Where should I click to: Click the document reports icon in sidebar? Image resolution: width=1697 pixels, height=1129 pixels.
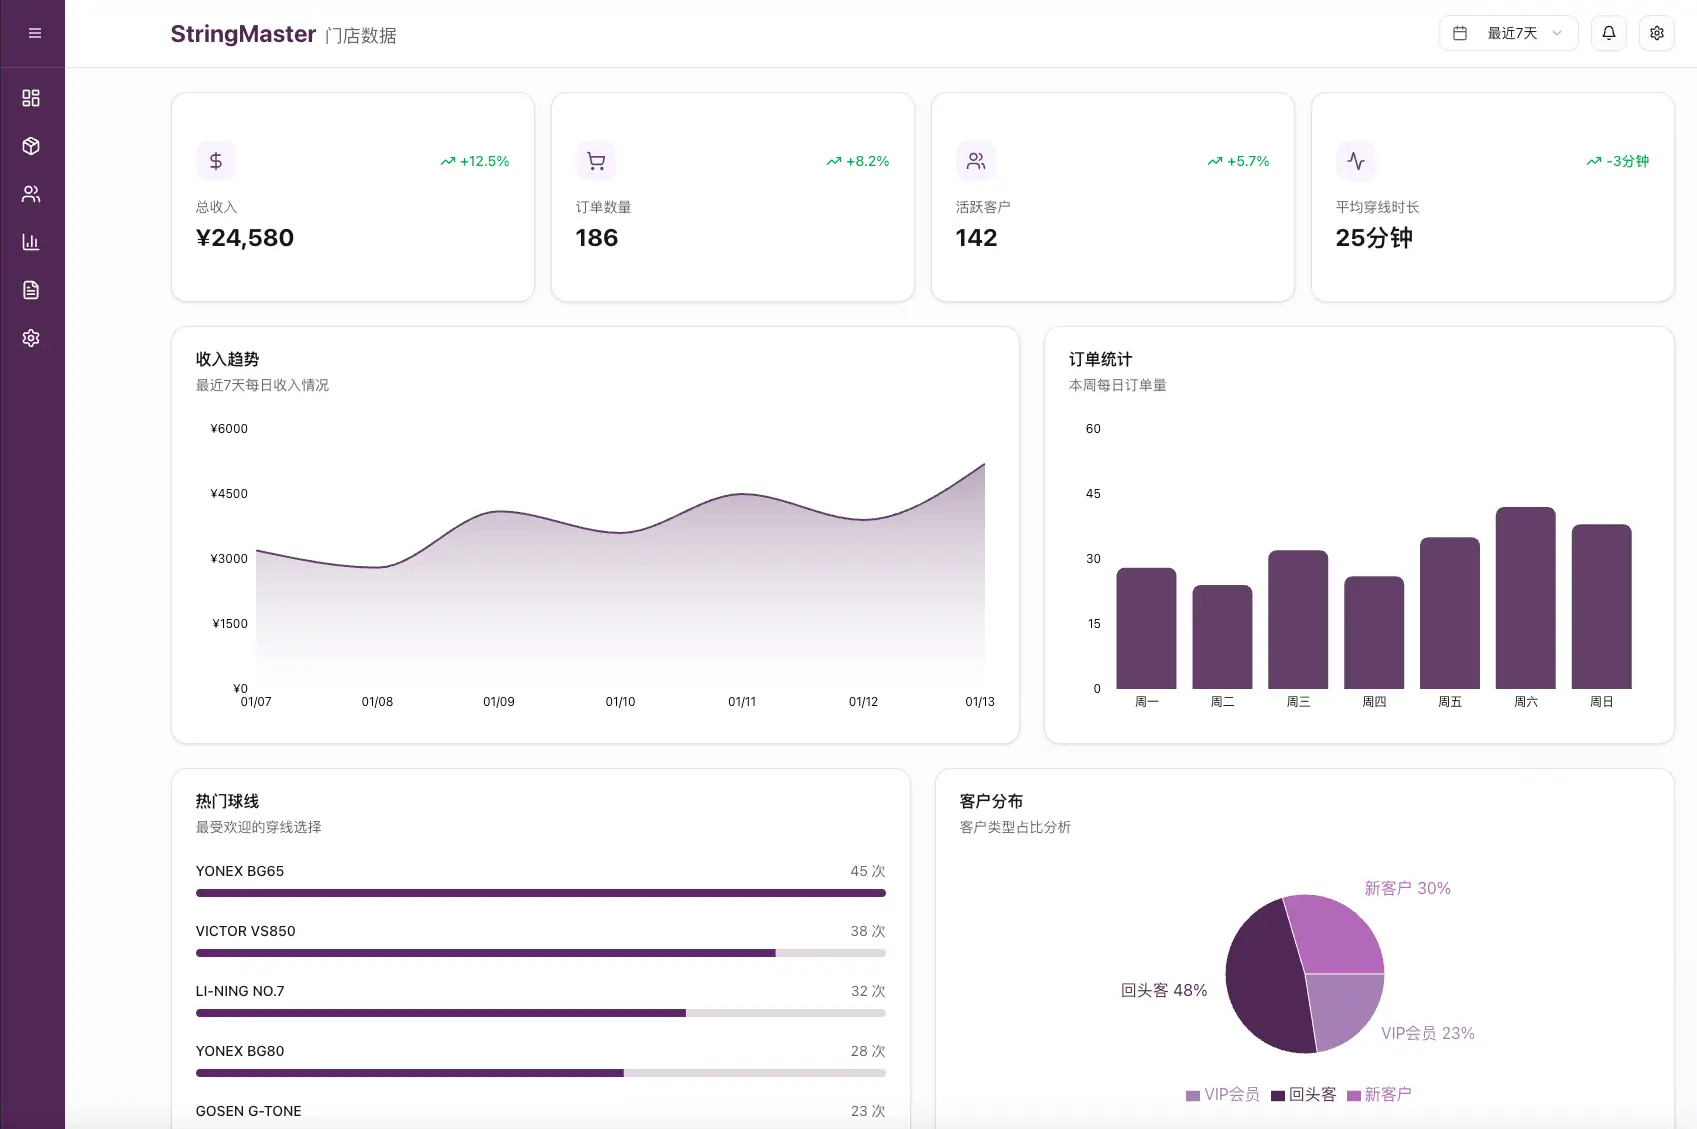[x=31, y=290]
